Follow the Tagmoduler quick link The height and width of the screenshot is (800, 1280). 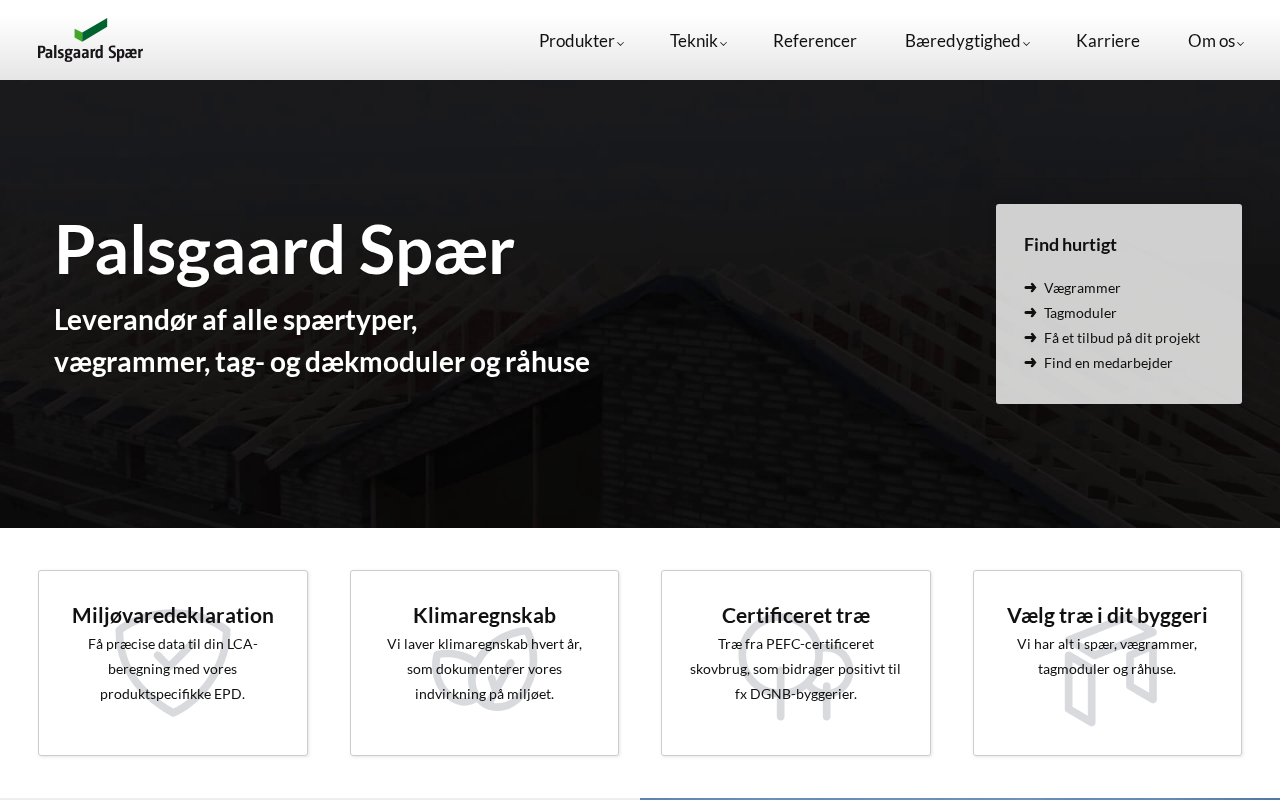pos(1080,313)
